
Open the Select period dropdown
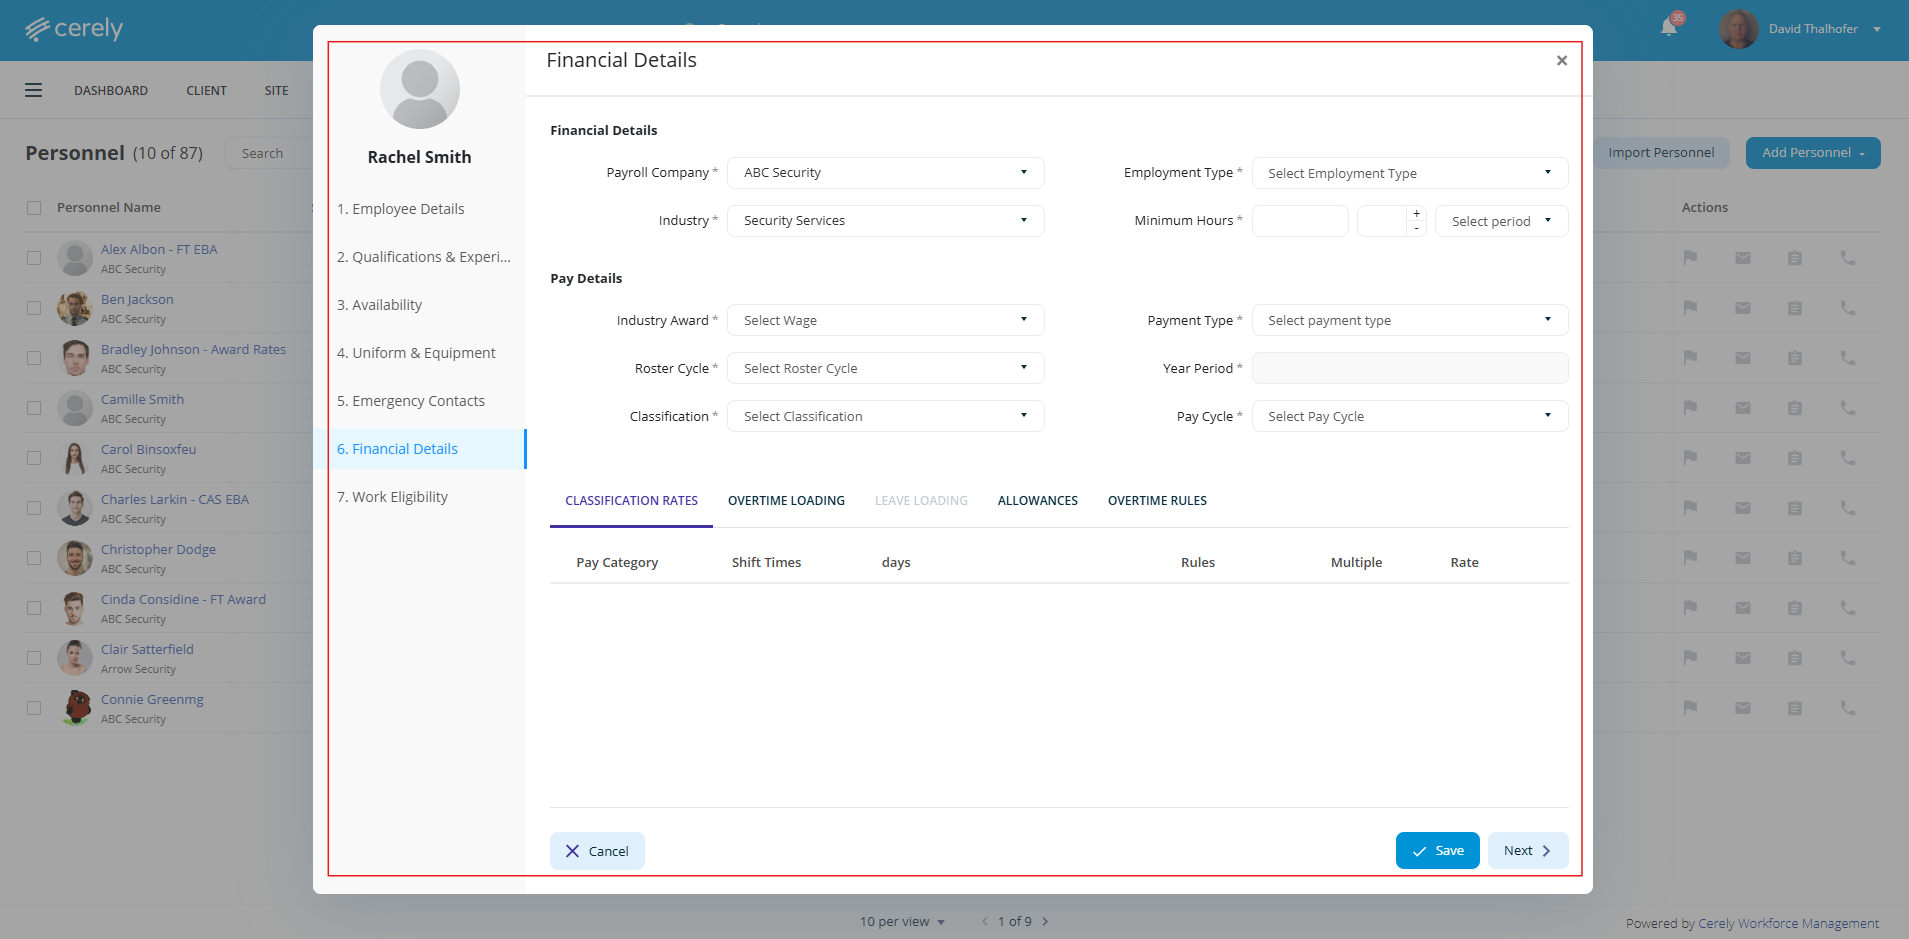click(1501, 221)
